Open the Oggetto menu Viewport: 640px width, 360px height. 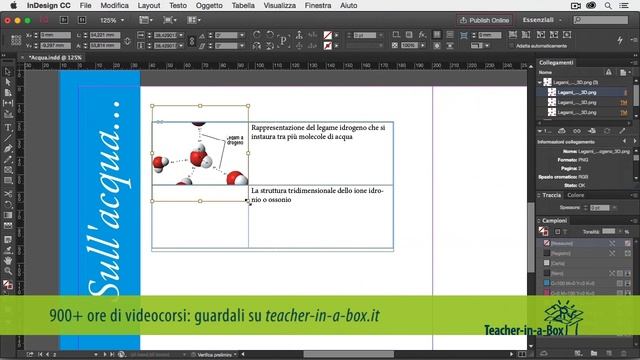click(x=209, y=5)
